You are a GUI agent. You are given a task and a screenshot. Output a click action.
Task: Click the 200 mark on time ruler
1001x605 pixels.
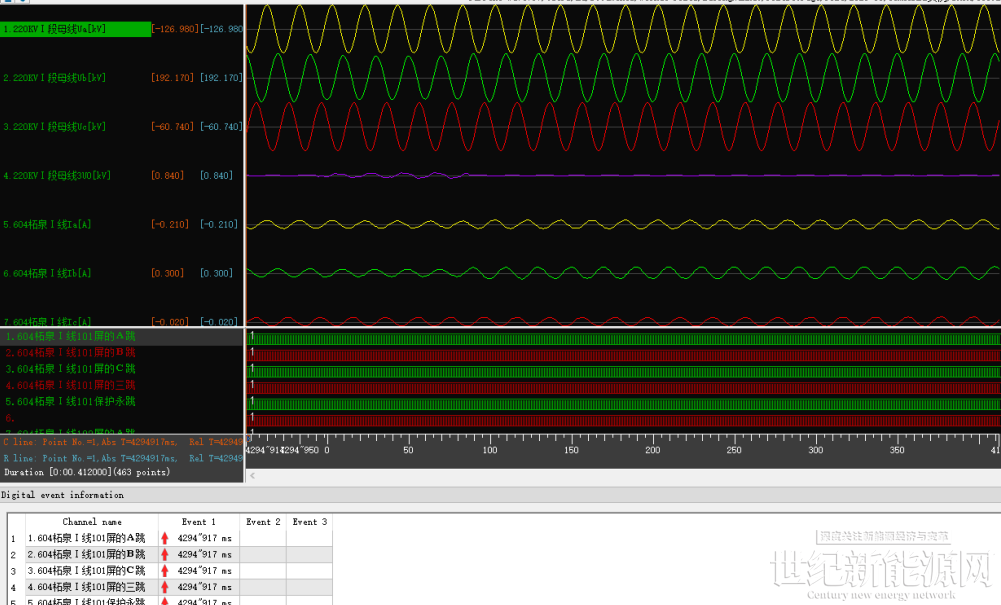653,451
